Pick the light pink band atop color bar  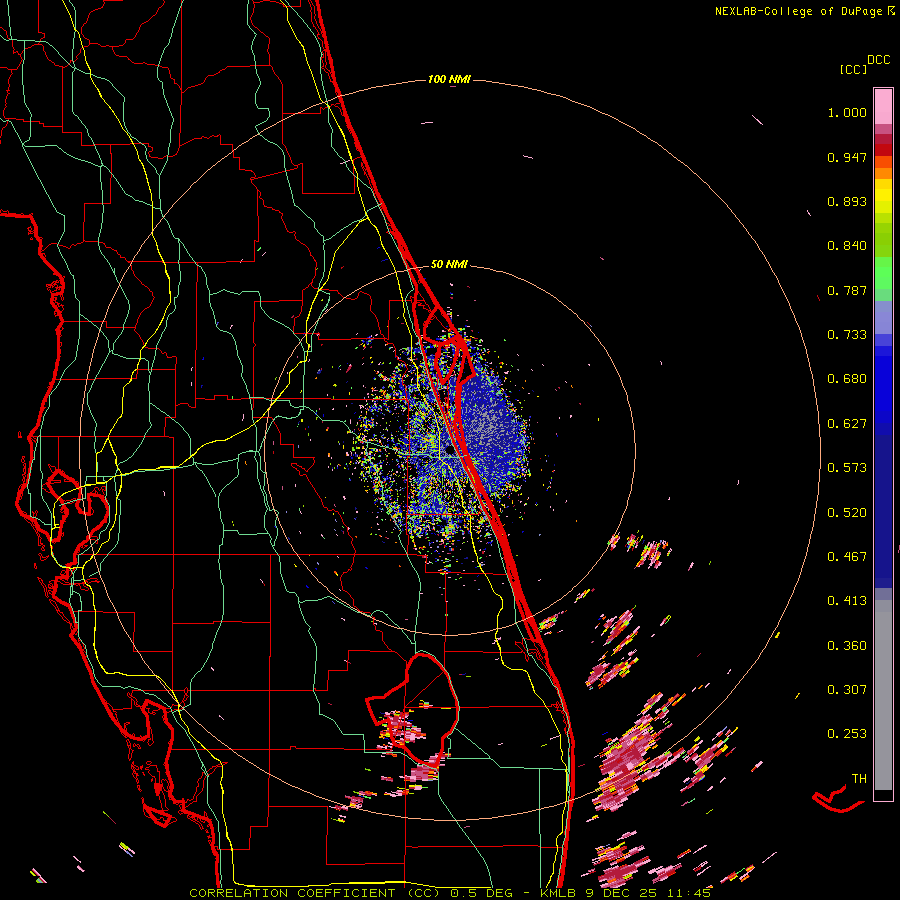883,107
